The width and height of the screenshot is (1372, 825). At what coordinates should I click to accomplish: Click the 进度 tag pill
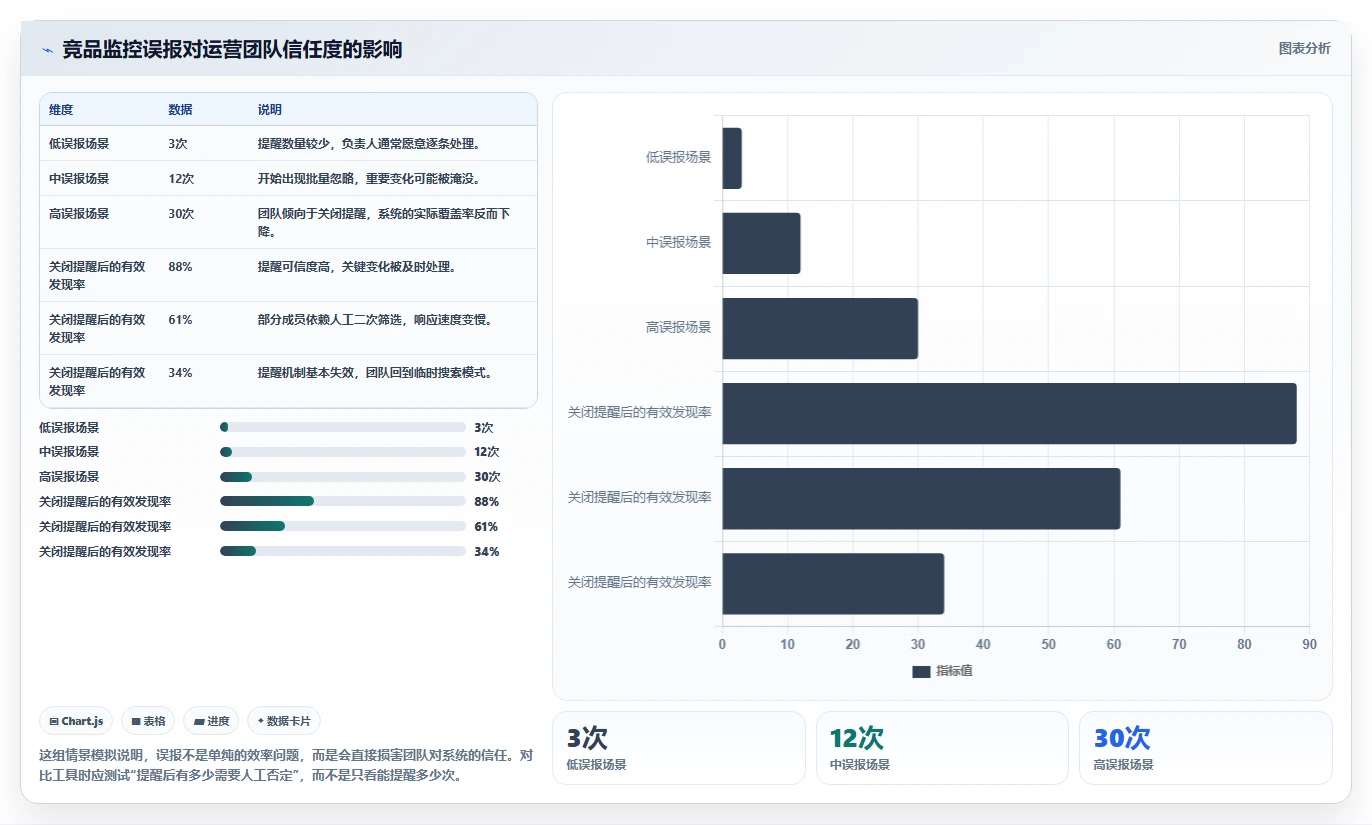pos(211,721)
